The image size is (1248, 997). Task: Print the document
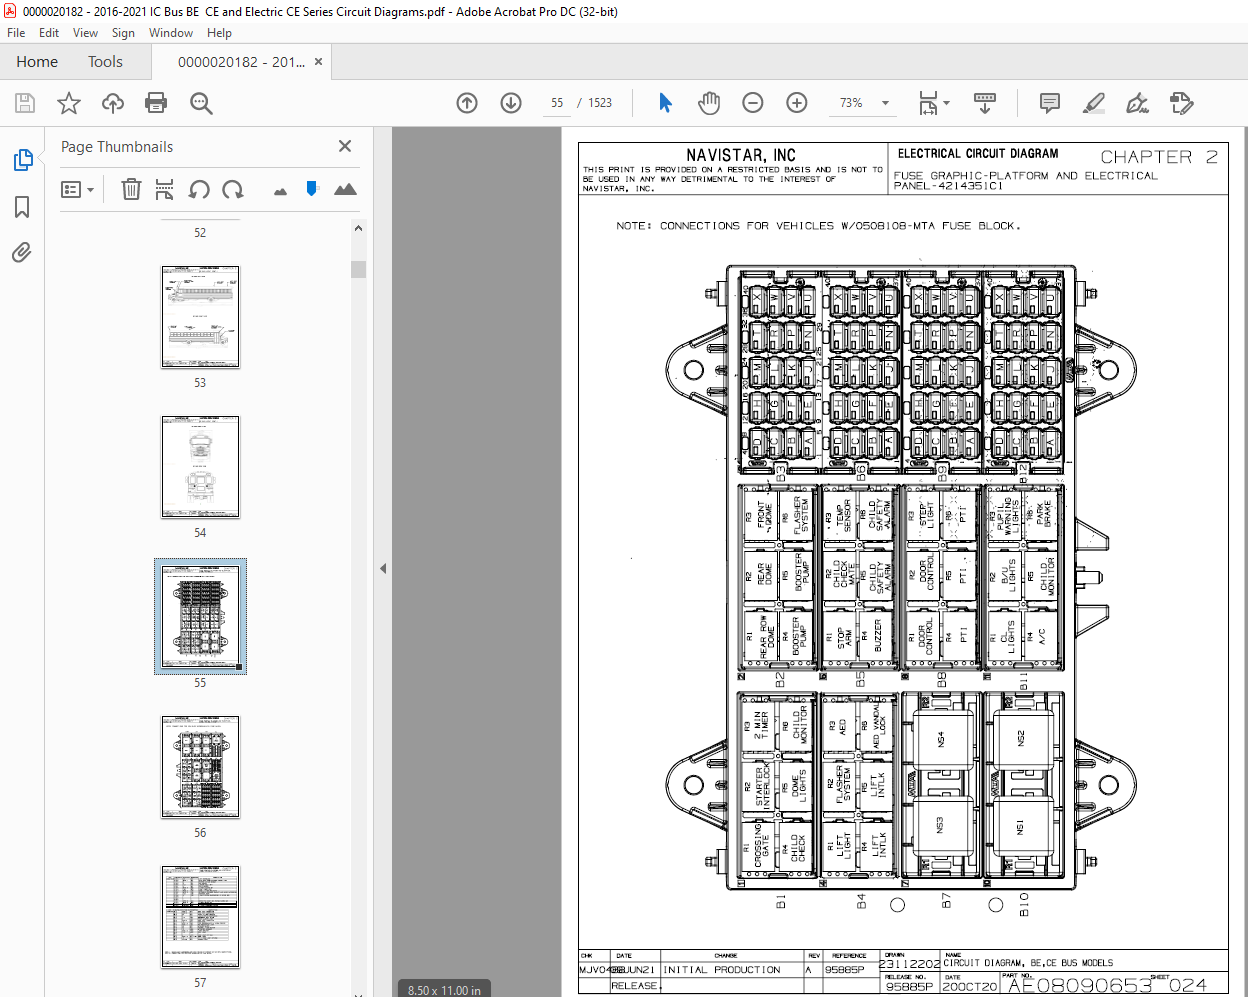click(x=156, y=103)
